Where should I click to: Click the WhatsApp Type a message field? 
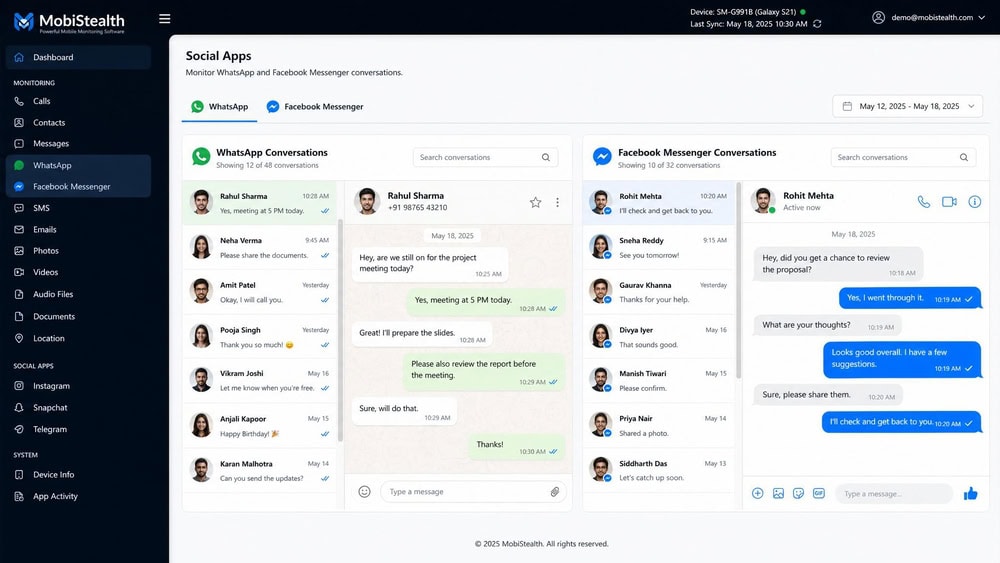pyautogui.click(x=473, y=492)
